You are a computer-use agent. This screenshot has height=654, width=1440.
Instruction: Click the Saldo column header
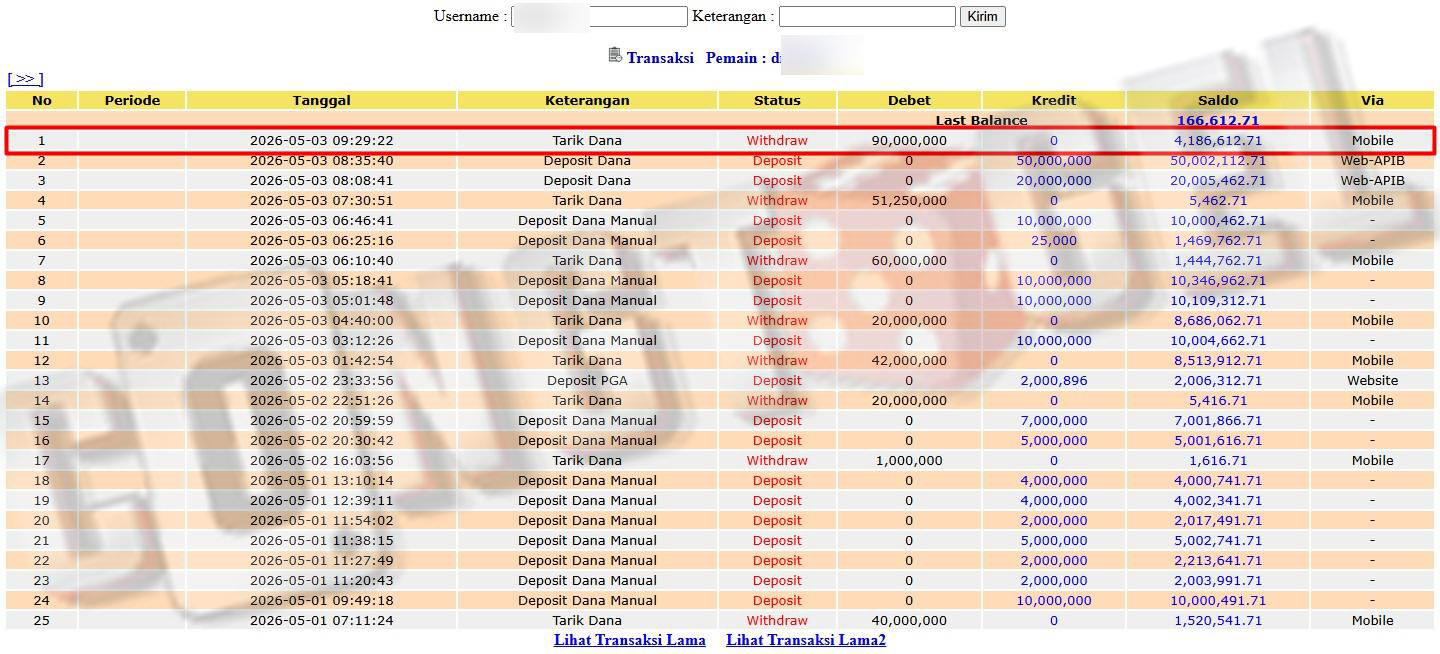1218,100
